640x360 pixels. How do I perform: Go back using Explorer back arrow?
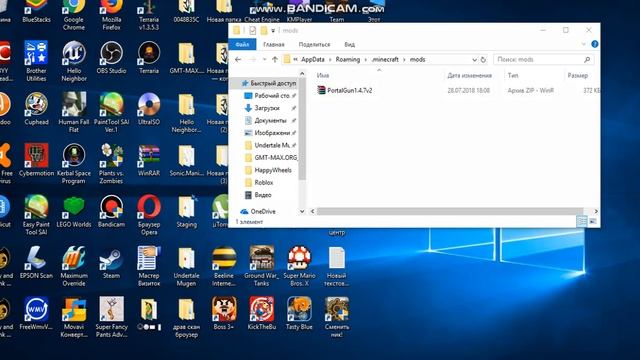[238, 60]
